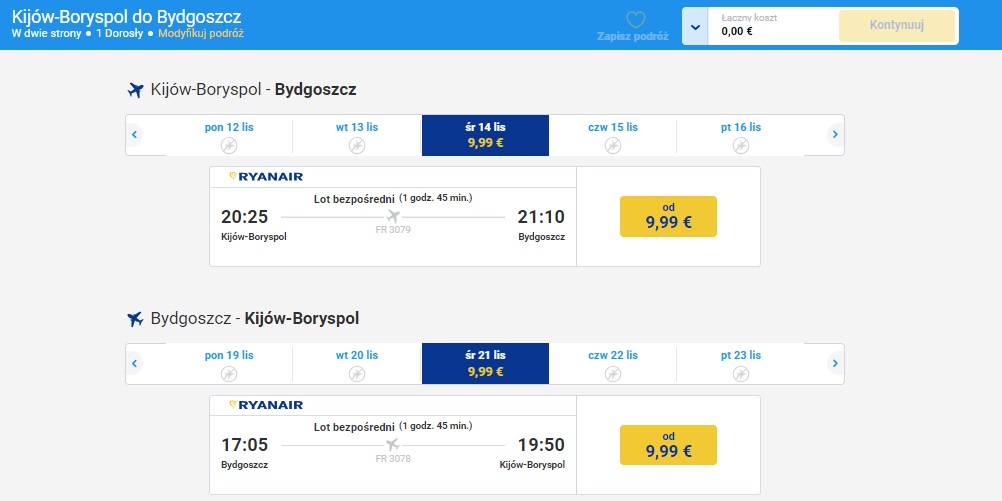Choose outbound date czw 15 lis

click(x=613, y=135)
